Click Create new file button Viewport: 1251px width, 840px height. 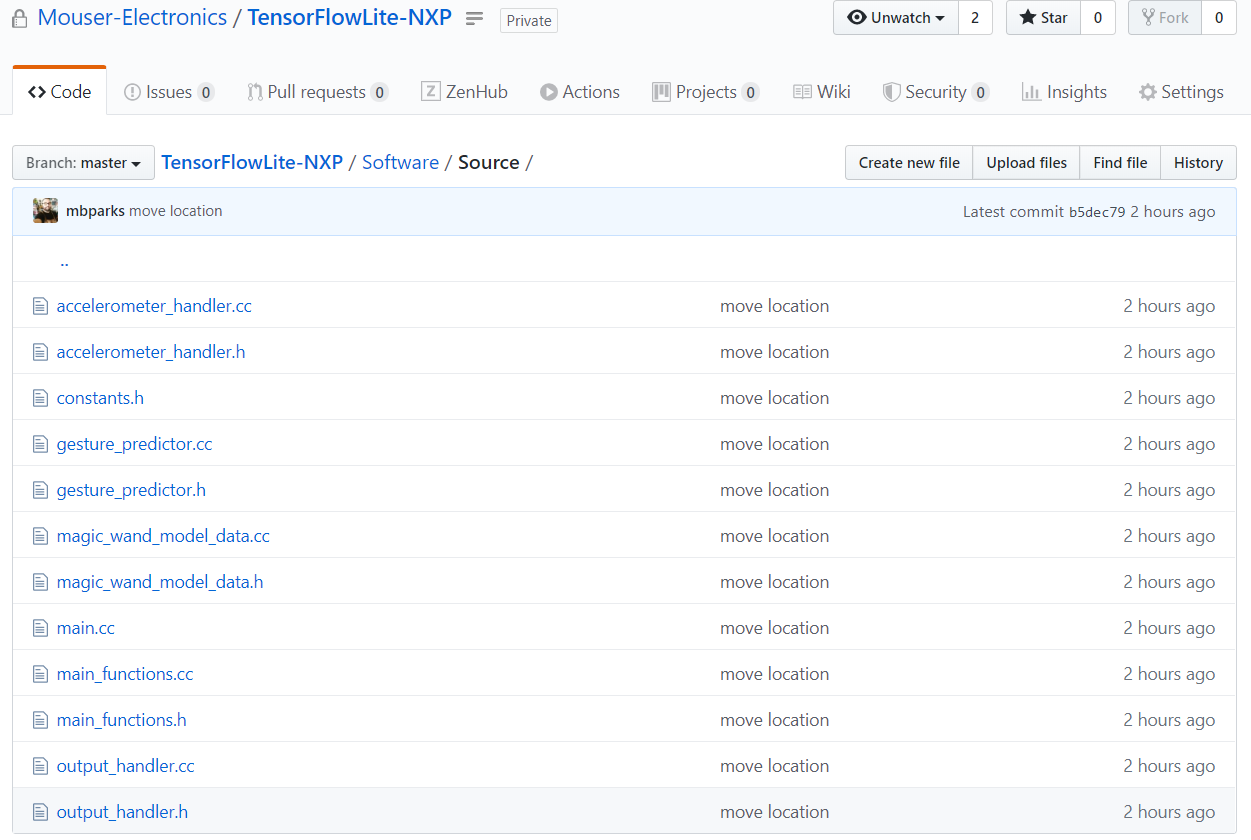point(908,162)
